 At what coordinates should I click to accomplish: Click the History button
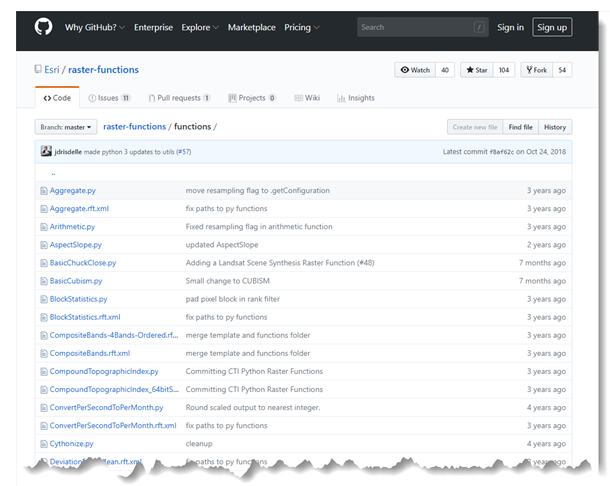(x=555, y=127)
